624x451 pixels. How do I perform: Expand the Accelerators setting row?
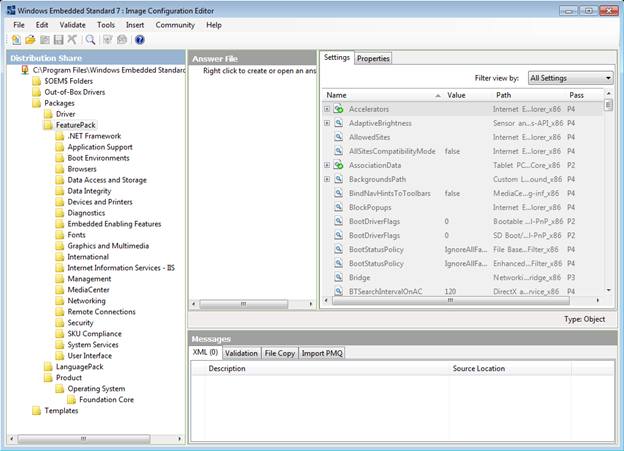[327, 109]
